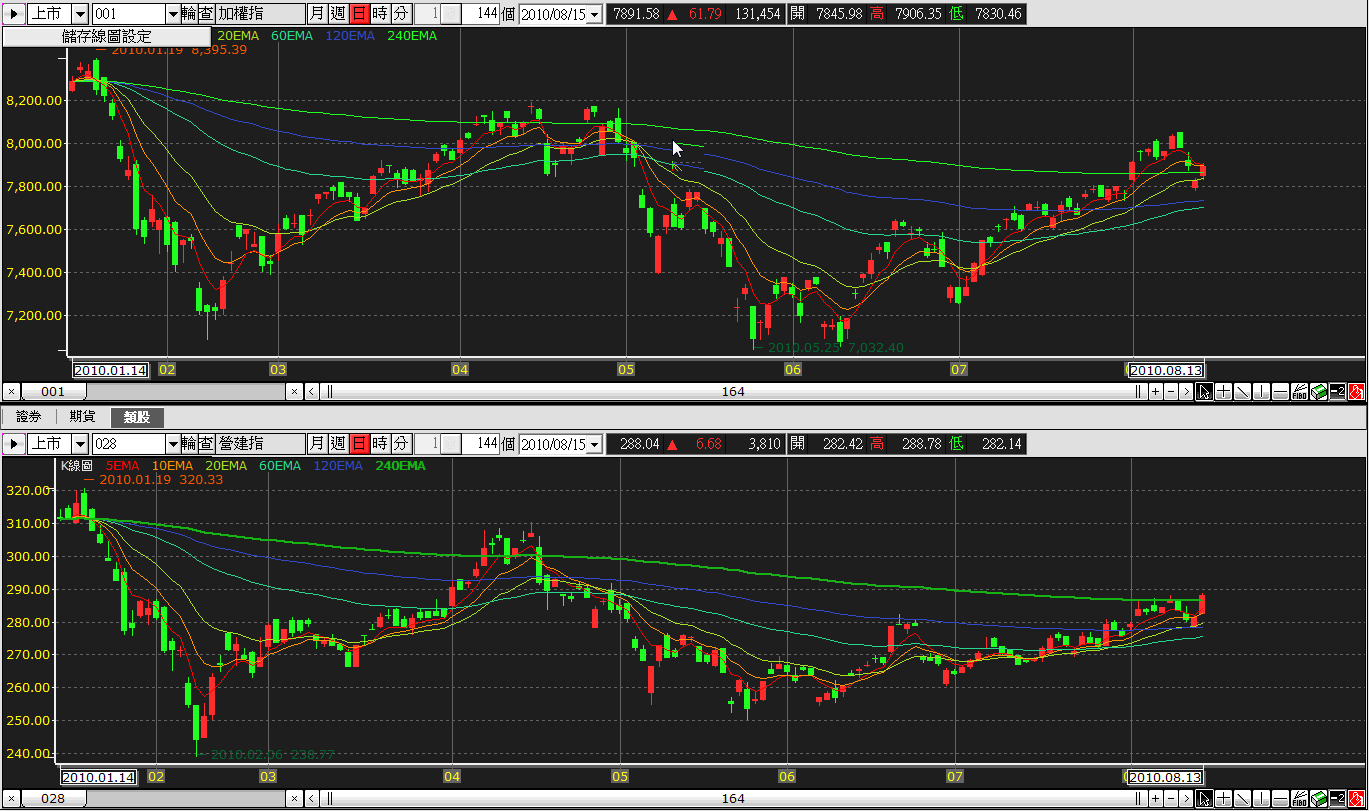Image resolution: width=1370 pixels, height=811 pixels.
Task: Select arrow pointer tool in top chart toolbar
Action: [1204, 391]
